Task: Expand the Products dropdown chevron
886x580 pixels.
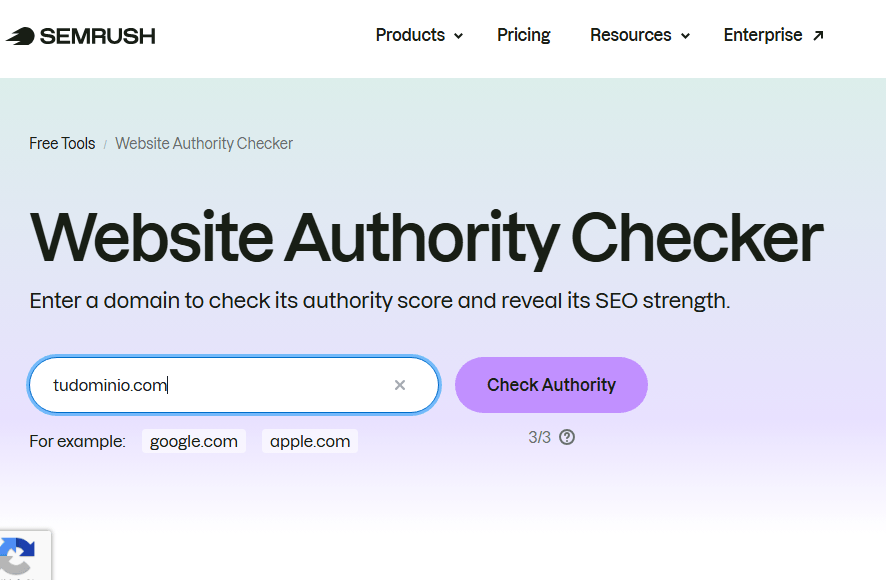Action: pos(459,36)
